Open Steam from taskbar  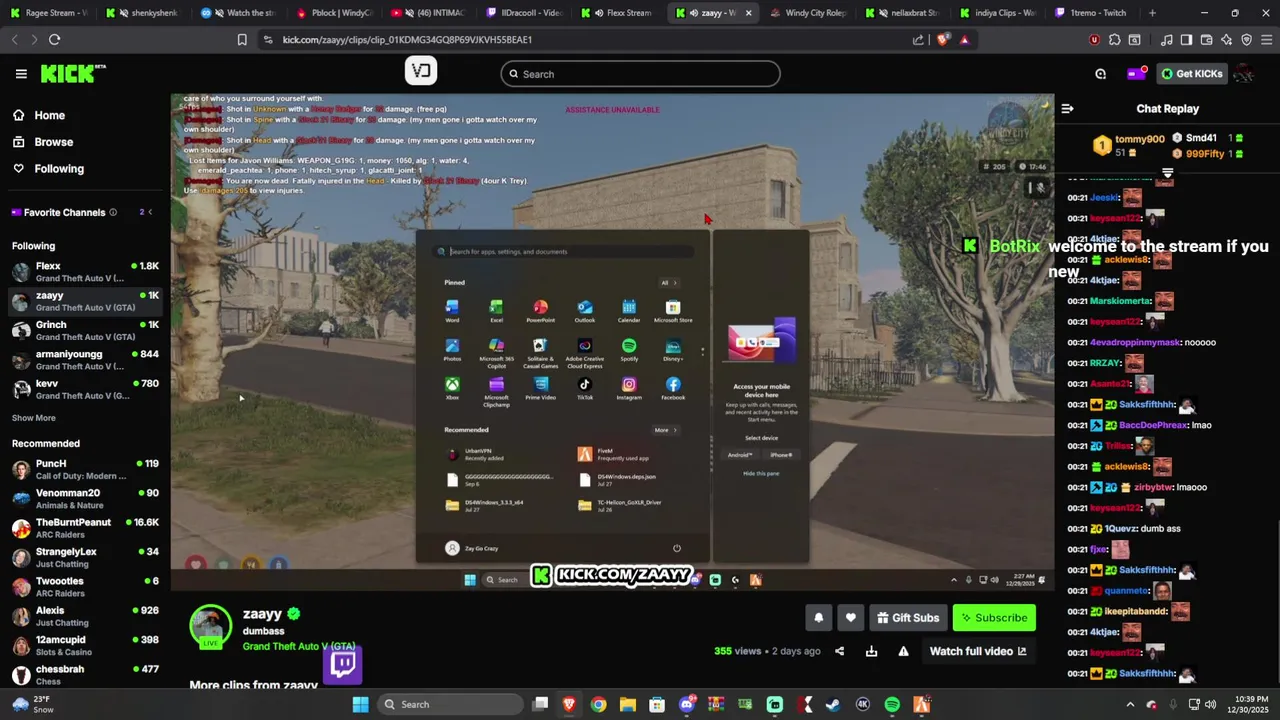[833, 704]
